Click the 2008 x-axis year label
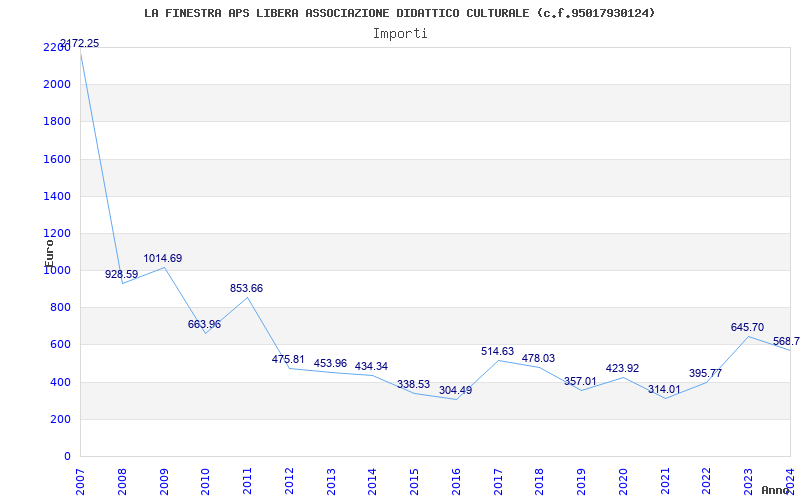This screenshot has height=500, width=800. tap(122, 482)
